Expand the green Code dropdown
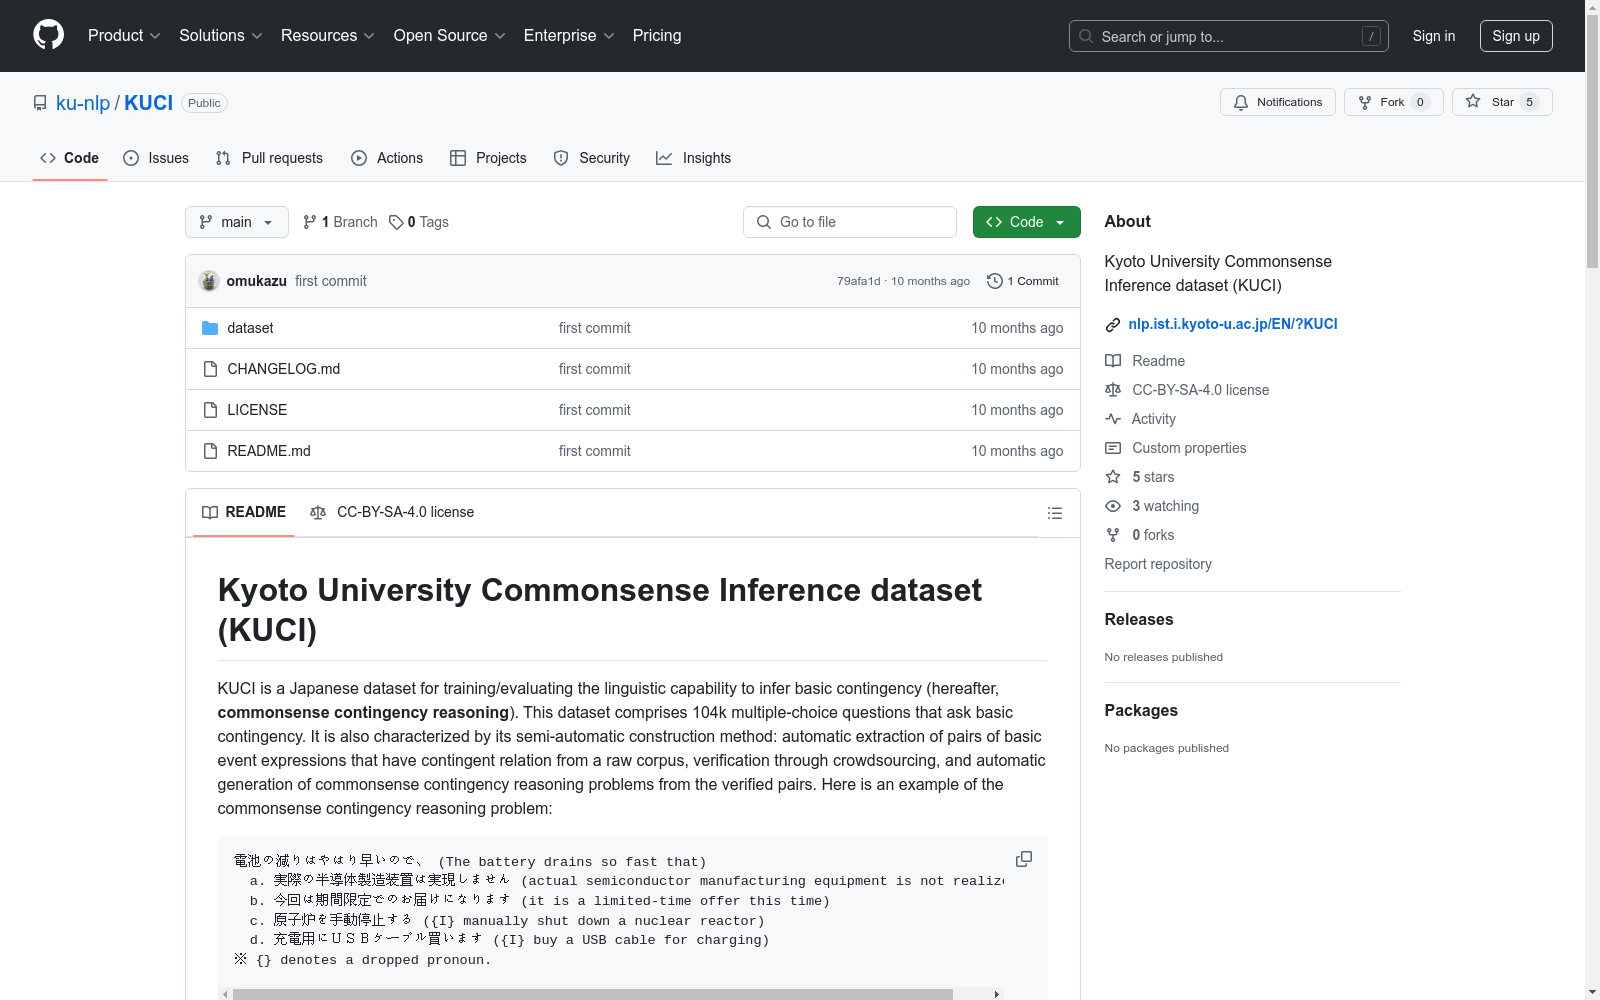The width and height of the screenshot is (1600, 1000). tap(1026, 222)
